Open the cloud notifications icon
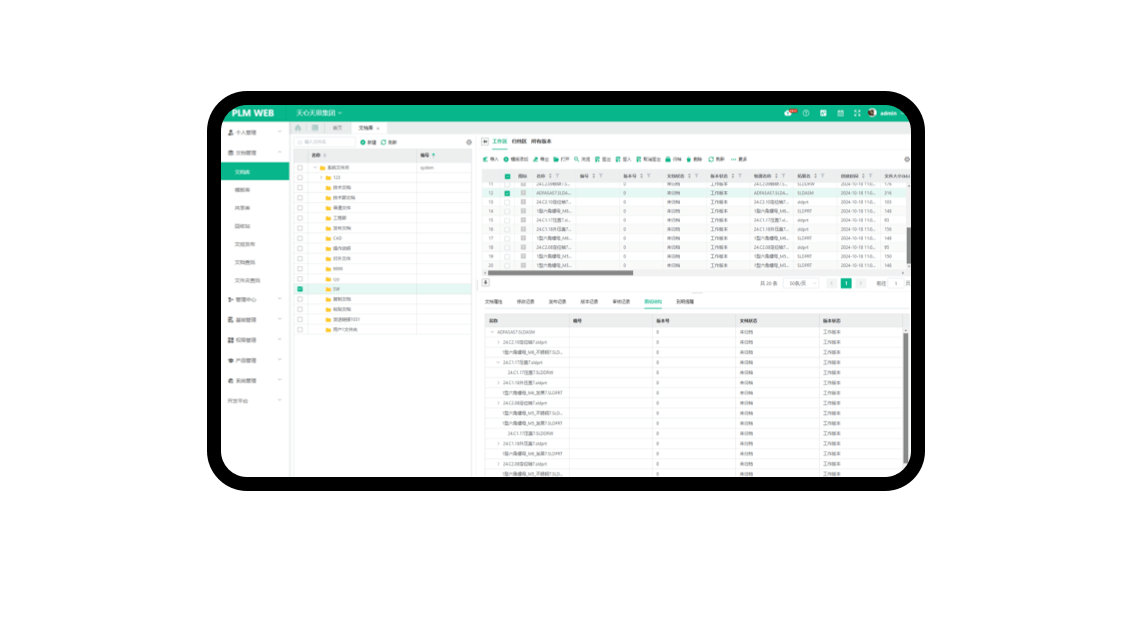Screen dimensions: 1131x628 coord(789,113)
